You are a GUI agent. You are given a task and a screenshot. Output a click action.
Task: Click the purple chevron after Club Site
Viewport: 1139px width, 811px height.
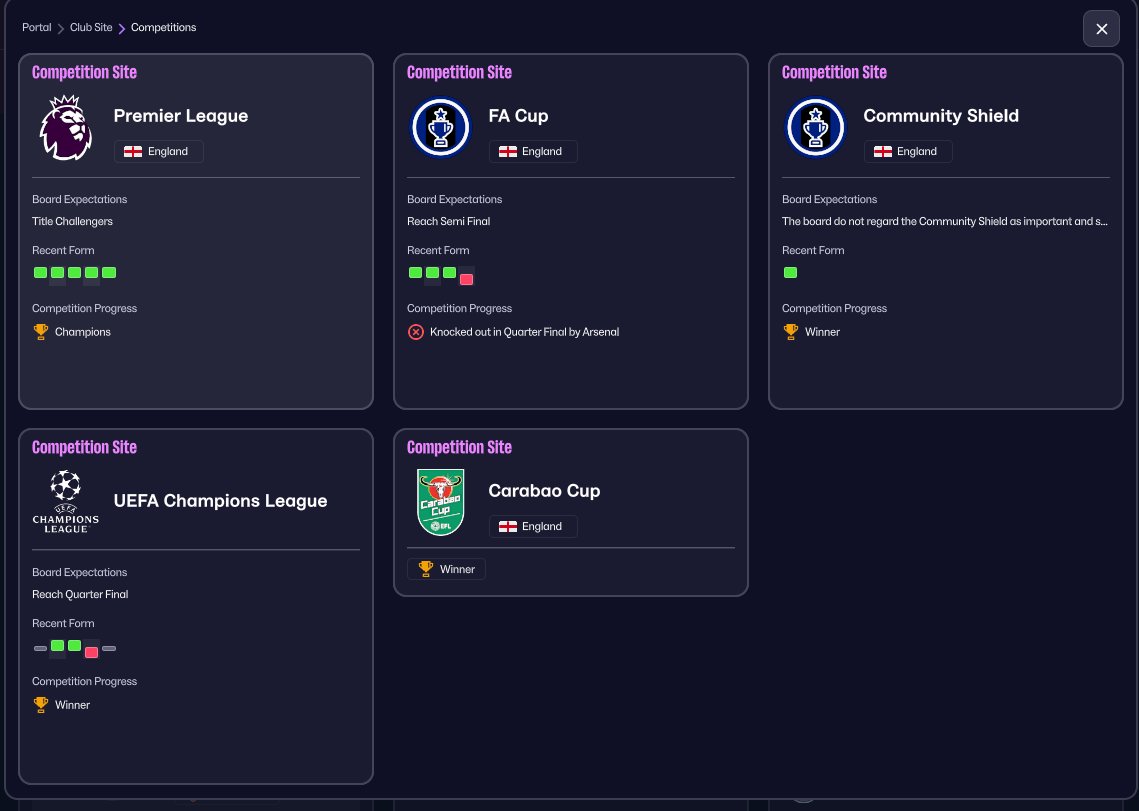(x=122, y=28)
